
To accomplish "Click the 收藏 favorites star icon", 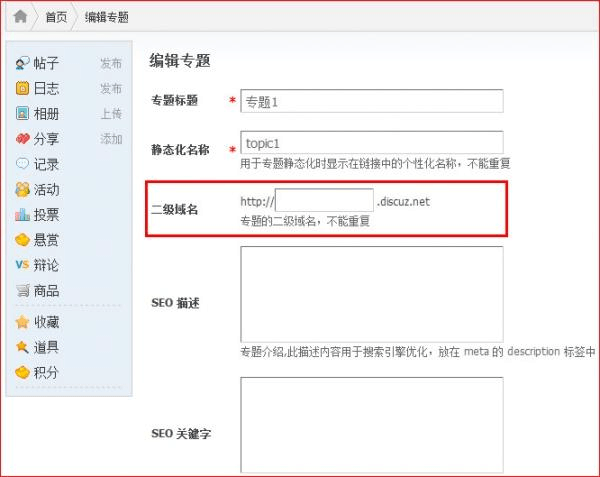I will click(22, 322).
